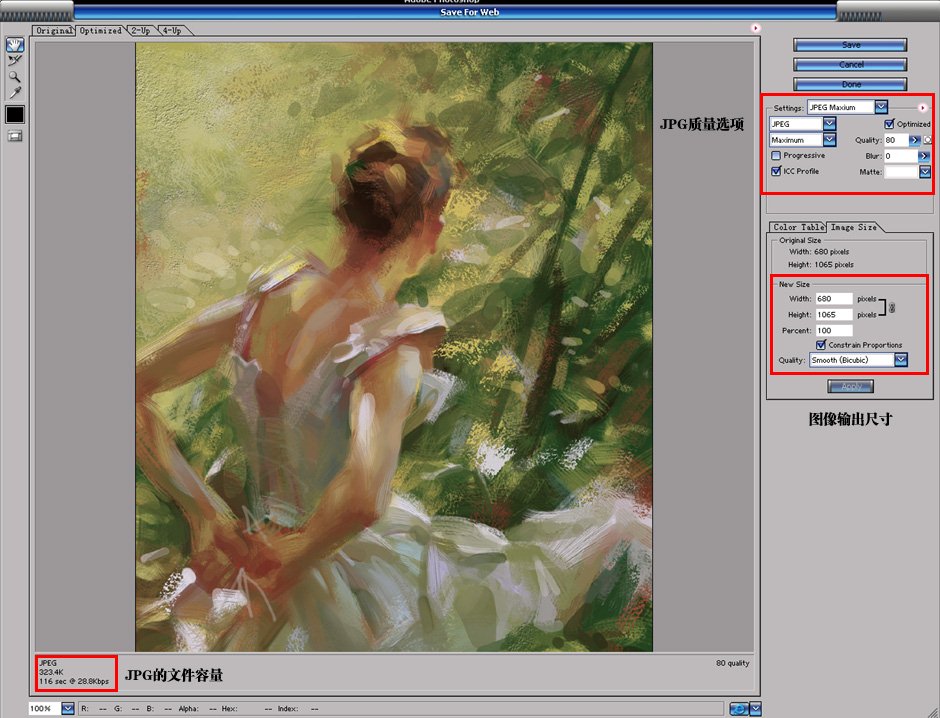Switch to the Original tab
The height and width of the screenshot is (718, 940).
click(x=54, y=31)
